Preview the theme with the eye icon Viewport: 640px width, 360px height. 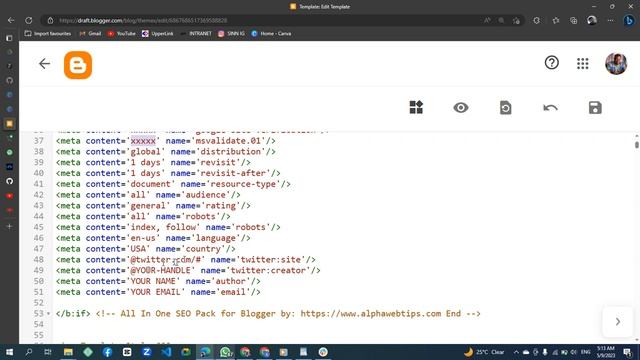[x=461, y=108]
